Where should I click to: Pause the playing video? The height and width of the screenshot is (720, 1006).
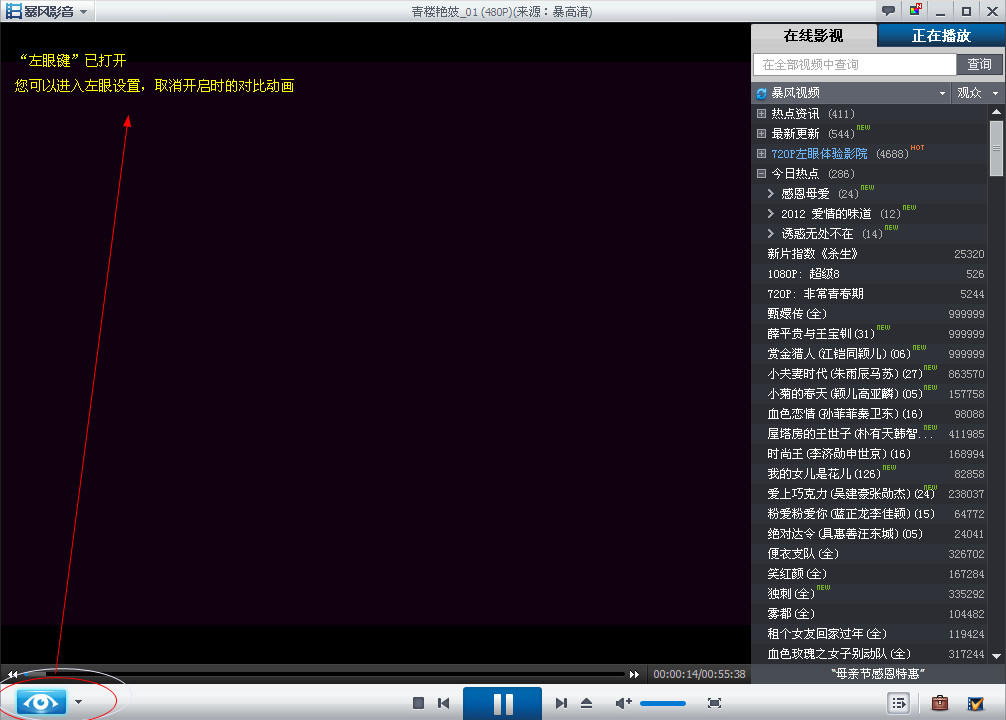pyautogui.click(x=502, y=703)
